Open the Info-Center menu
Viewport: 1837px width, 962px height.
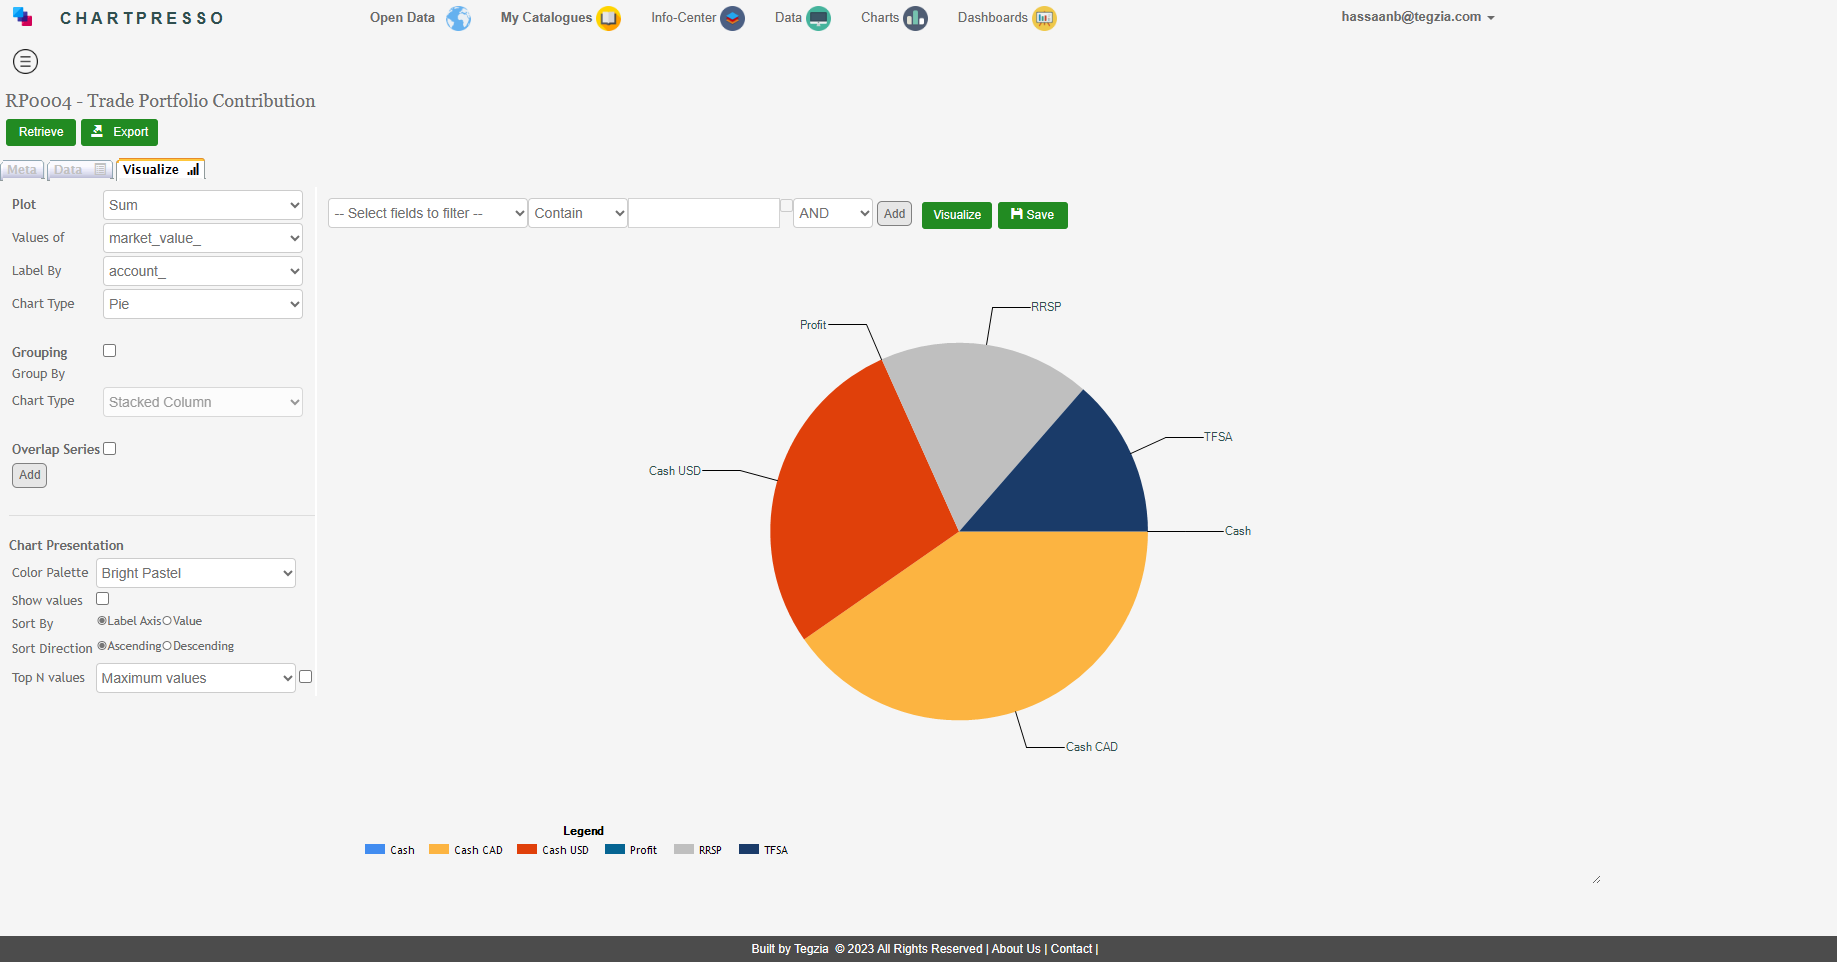[683, 18]
